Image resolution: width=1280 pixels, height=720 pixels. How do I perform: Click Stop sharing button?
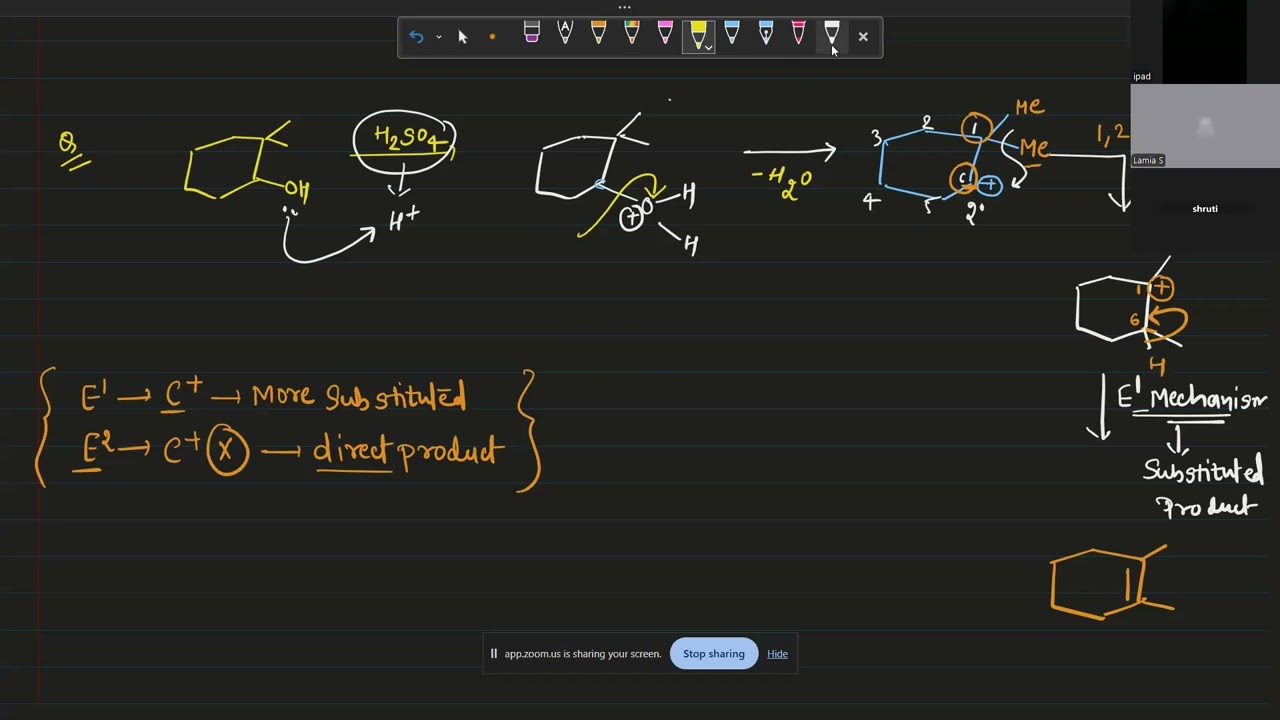click(714, 654)
